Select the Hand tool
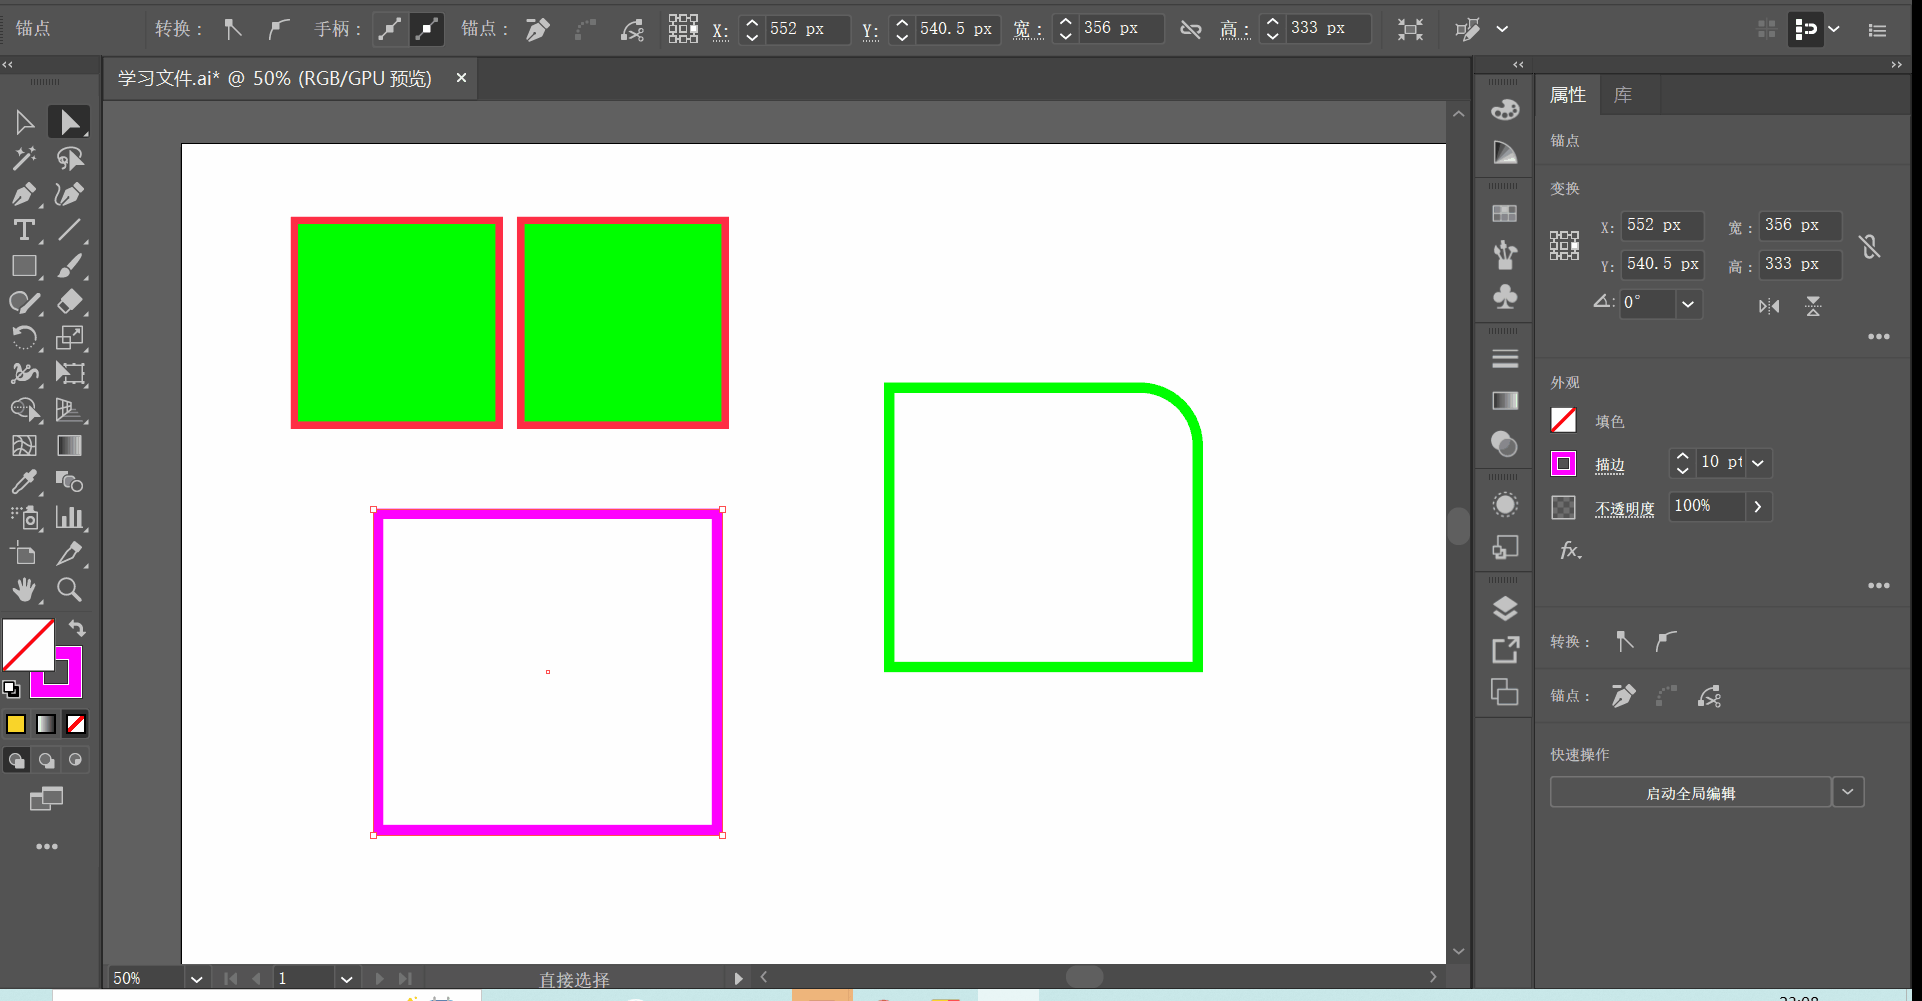The width and height of the screenshot is (1922, 1001). click(24, 590)
